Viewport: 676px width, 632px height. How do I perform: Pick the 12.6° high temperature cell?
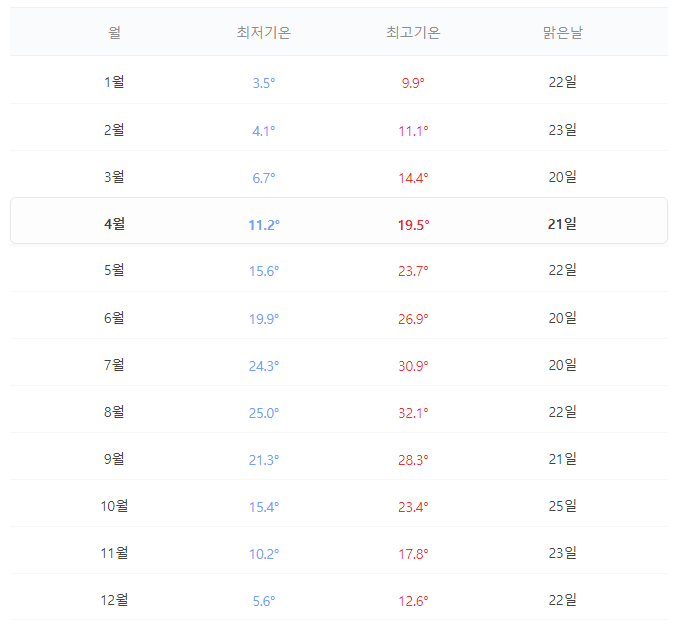[413, 601]
